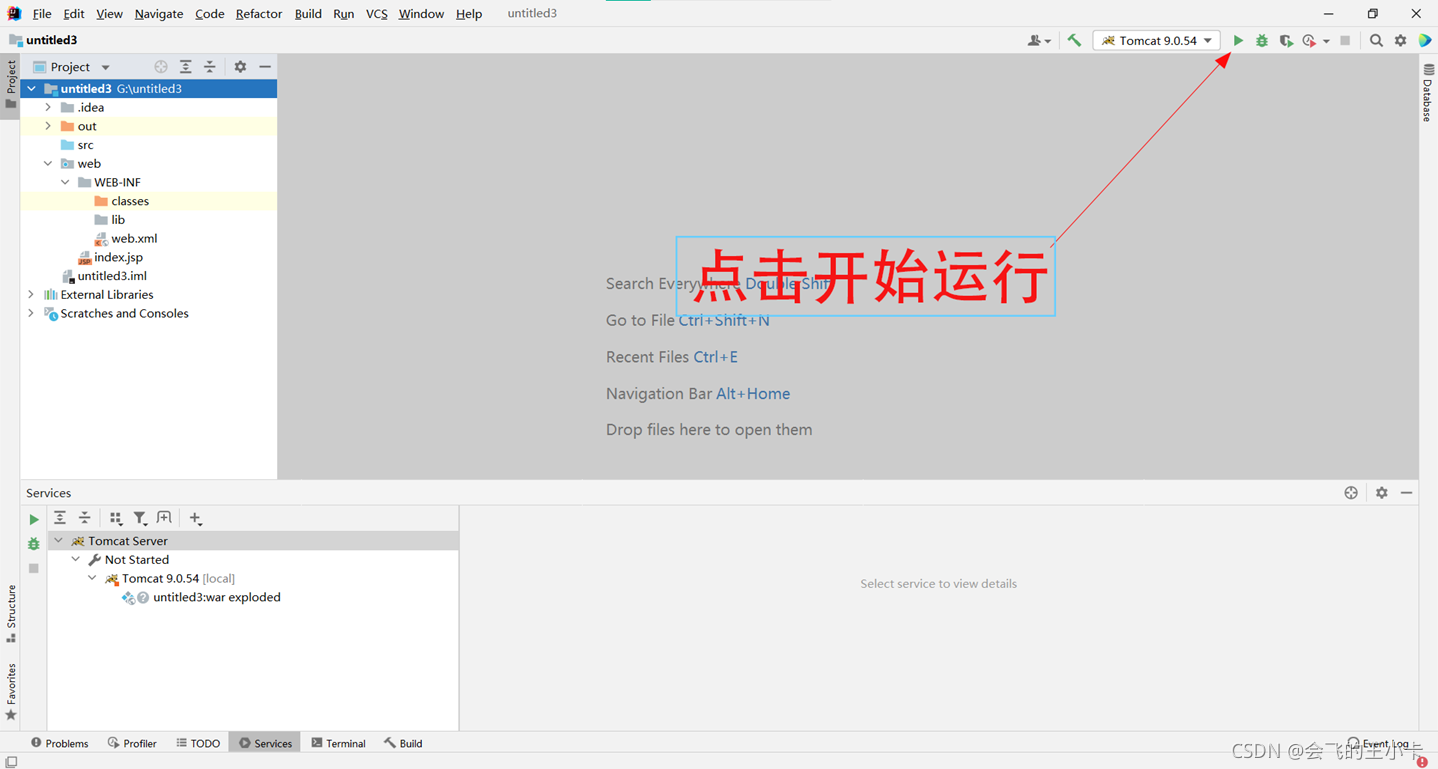The image size is (1438, 769).
Task: Select the classes folder
Action: tap(121, 201)
